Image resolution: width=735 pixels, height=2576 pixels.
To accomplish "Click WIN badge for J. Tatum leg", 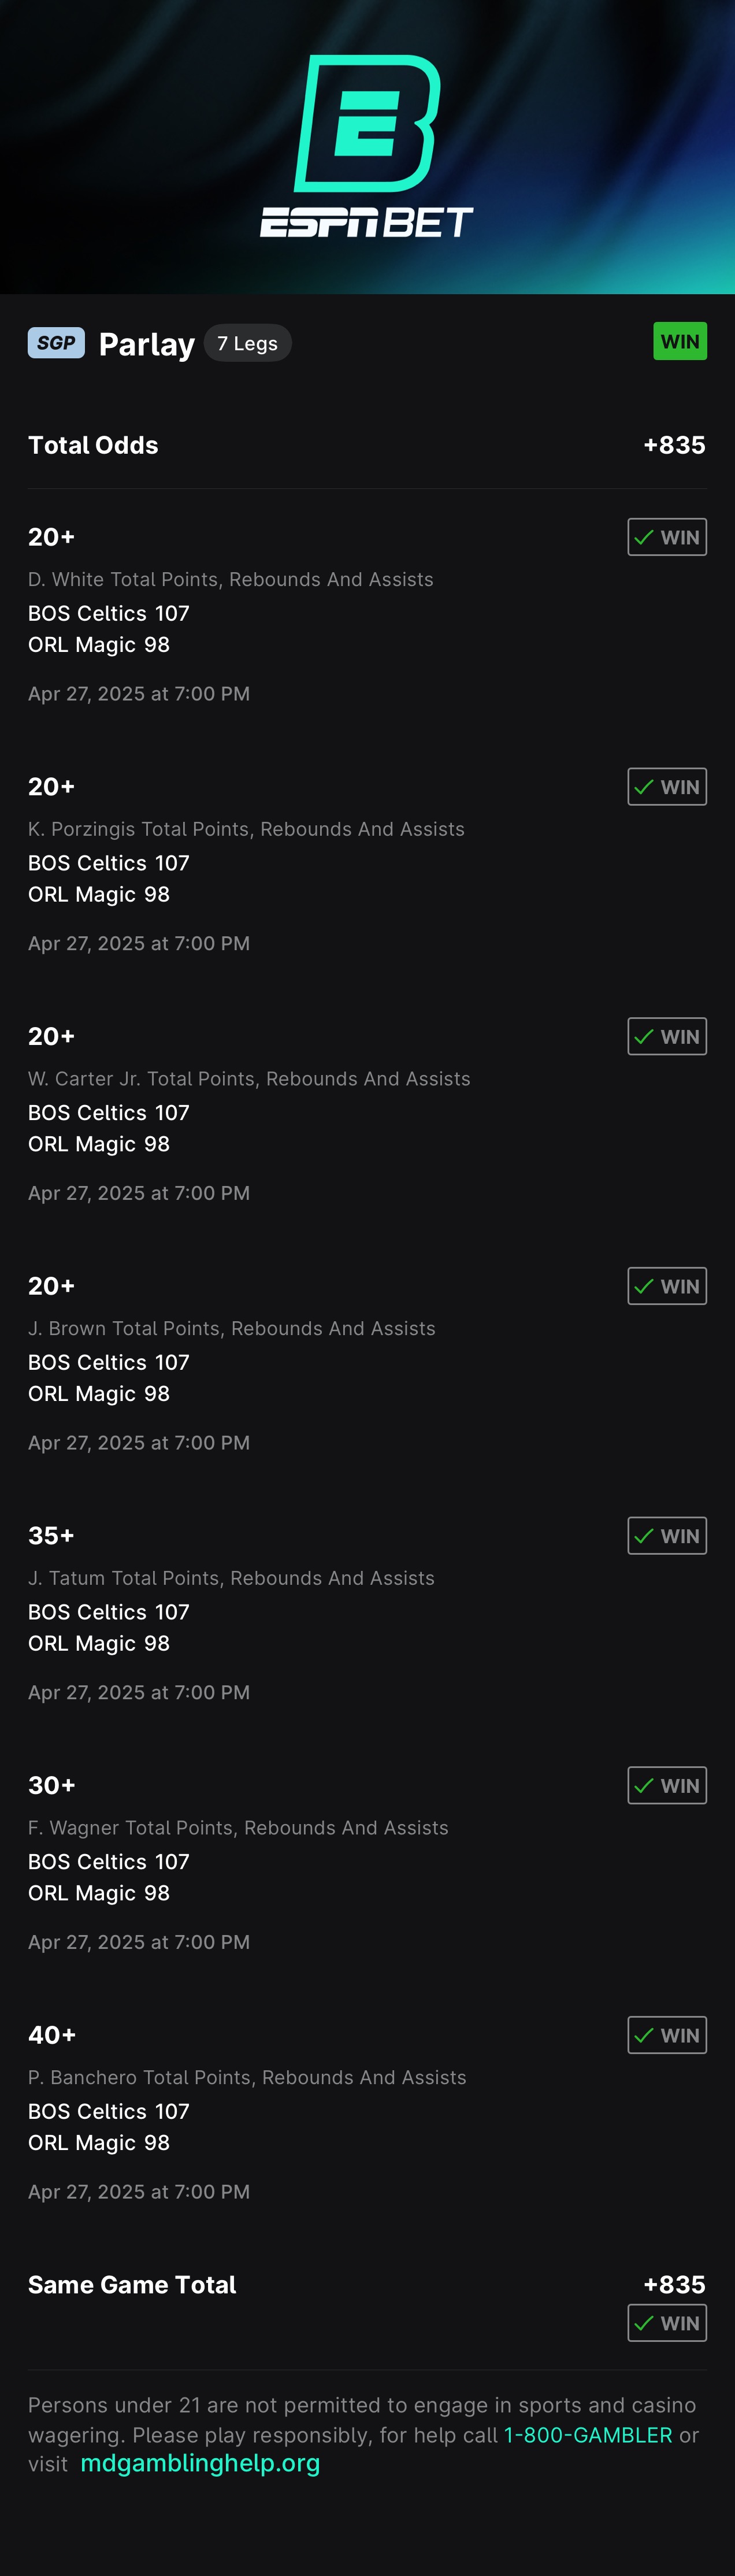I will [667, 1536].
